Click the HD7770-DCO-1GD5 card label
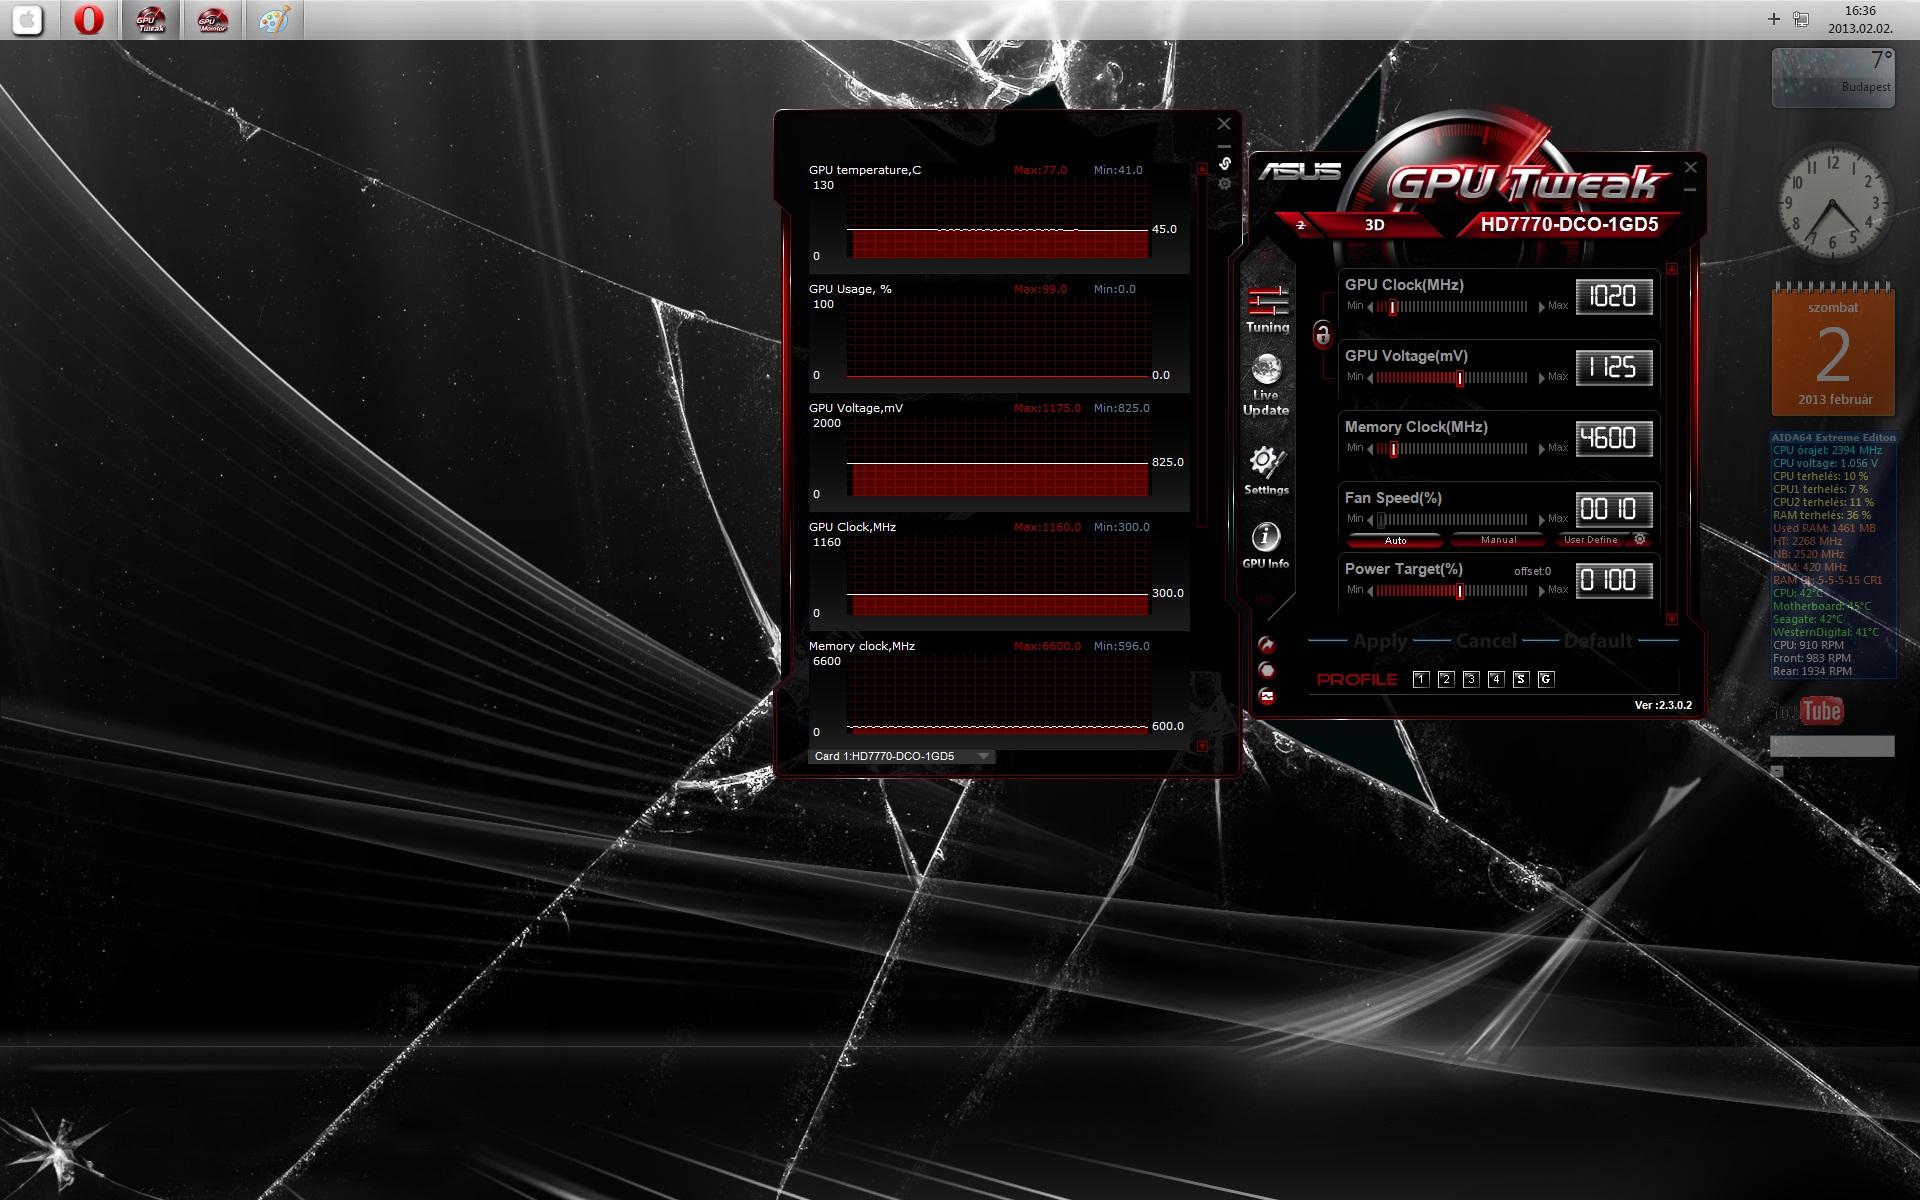The height and width of the screenshot is (1200, 1920). (x=1569, y=225)
